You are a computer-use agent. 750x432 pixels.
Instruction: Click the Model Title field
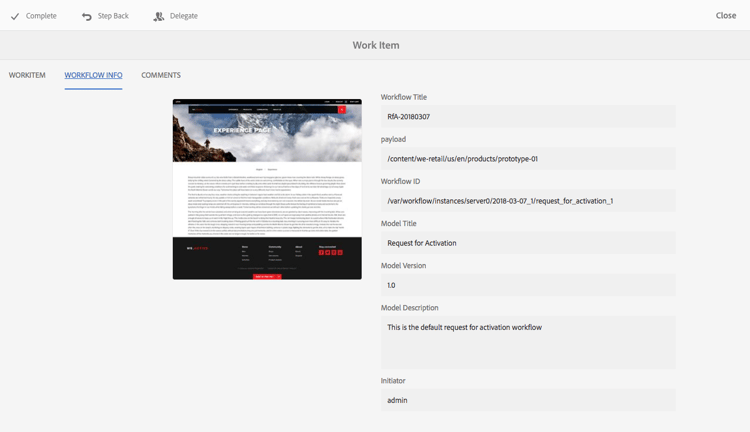528,243
